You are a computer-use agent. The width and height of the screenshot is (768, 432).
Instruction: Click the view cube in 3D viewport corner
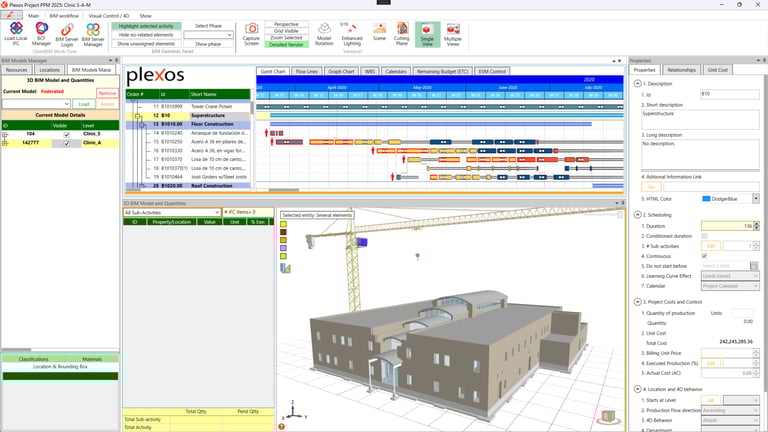click(x=608, y=417)
